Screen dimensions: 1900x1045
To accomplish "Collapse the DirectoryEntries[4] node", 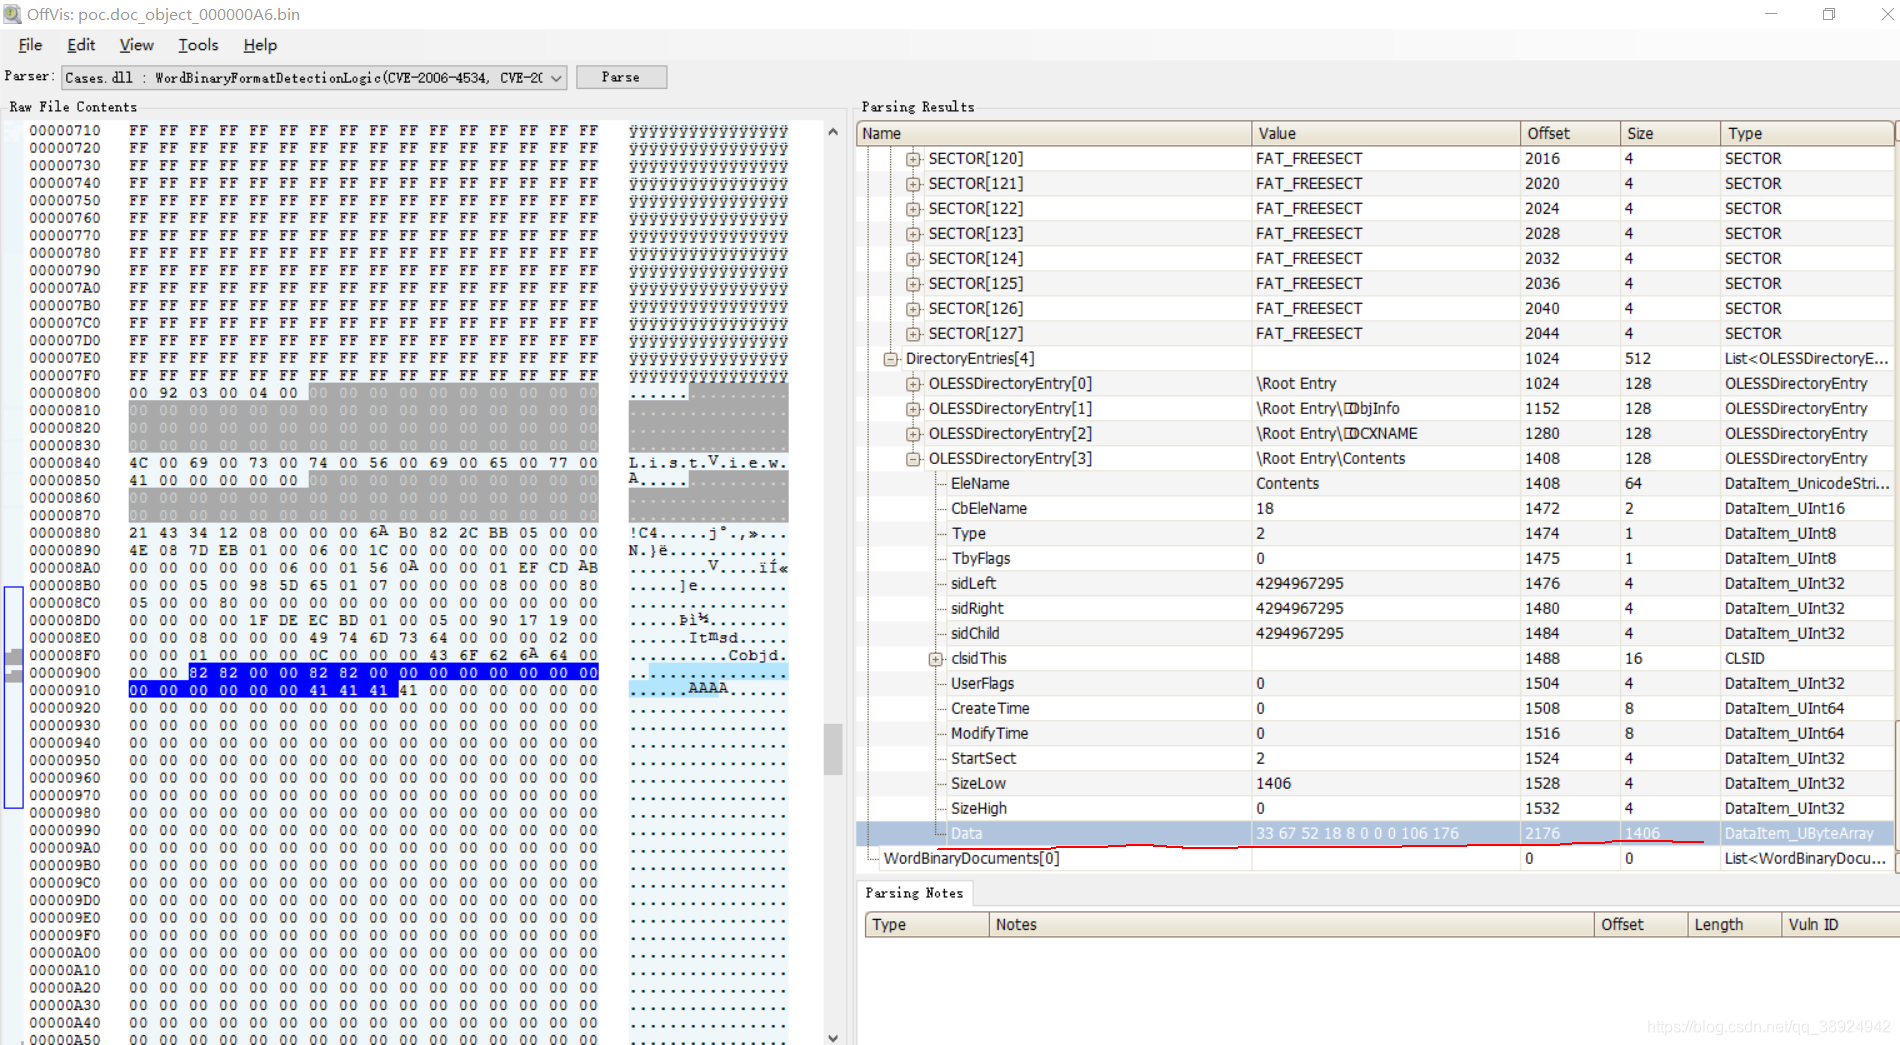I will coord(890,359).
